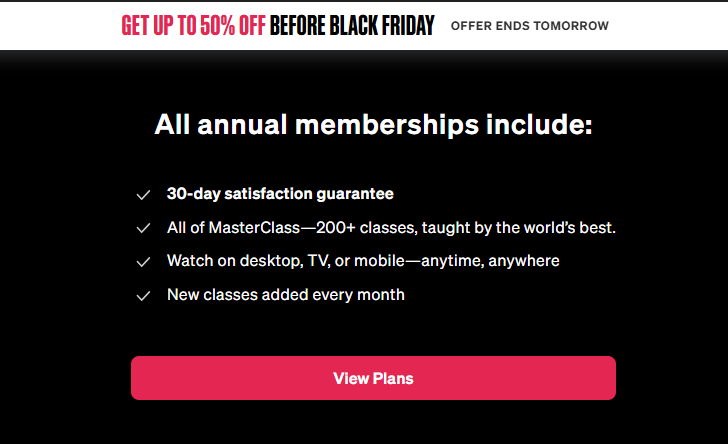Click the word TOMORROW in the banner
728x444 pixels.
[573, 26]
